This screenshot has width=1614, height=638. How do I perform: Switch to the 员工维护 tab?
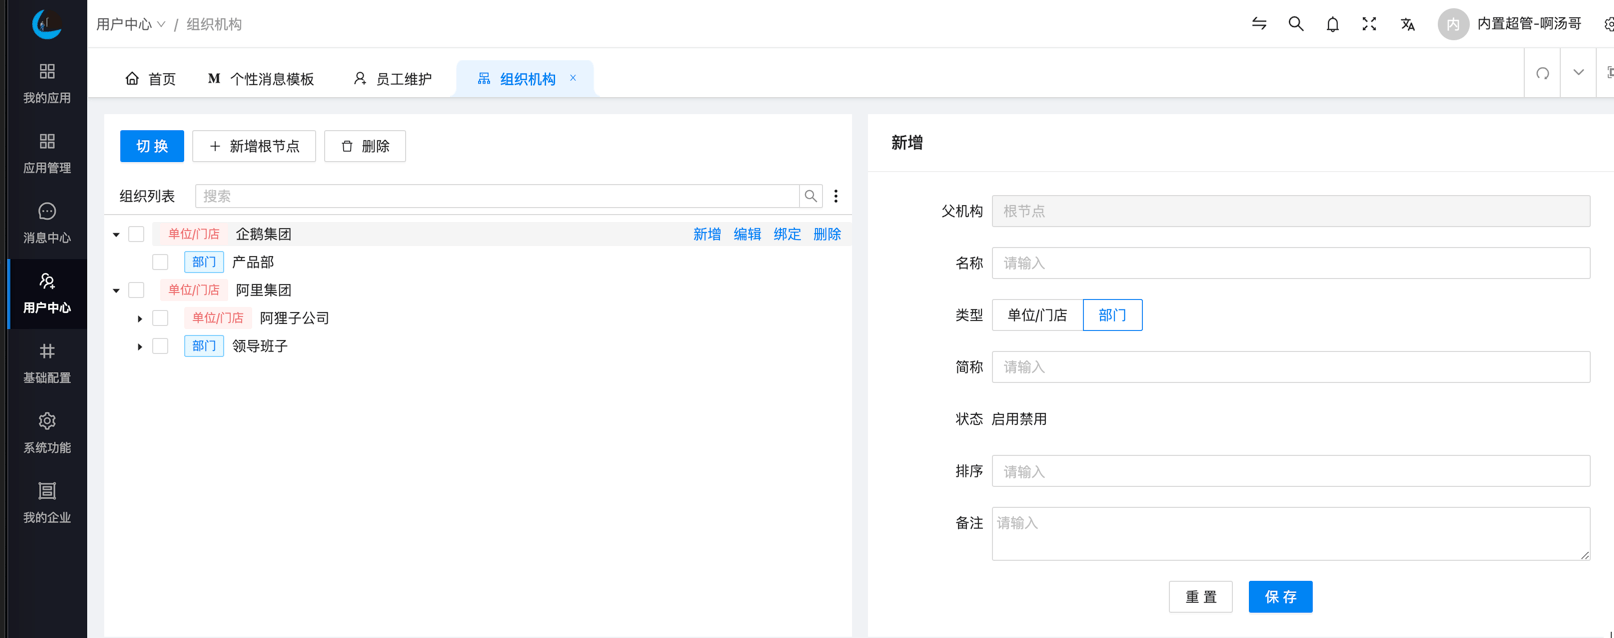pyautogui.click(x=392, y=79)
